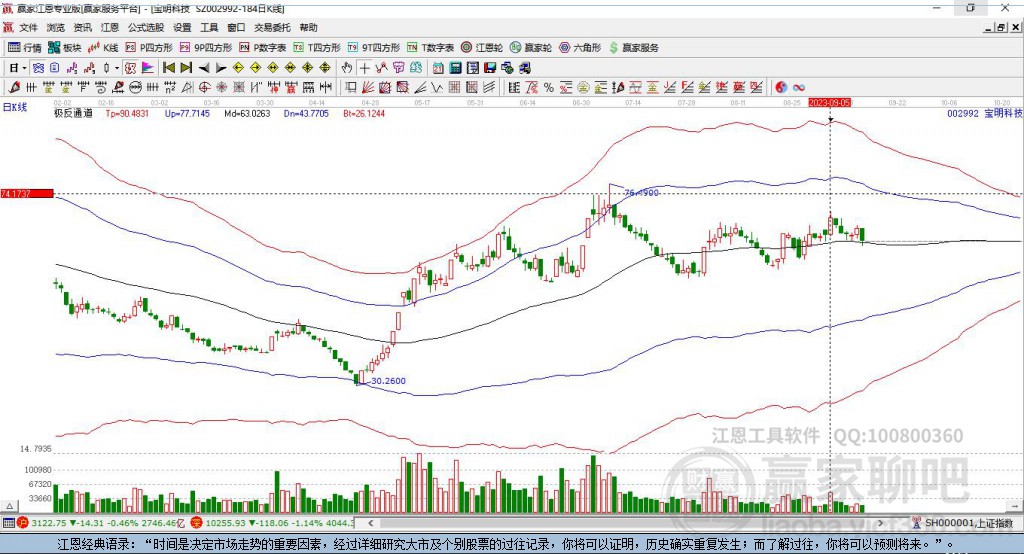Select the percent % retracement tool

point(549,87)
